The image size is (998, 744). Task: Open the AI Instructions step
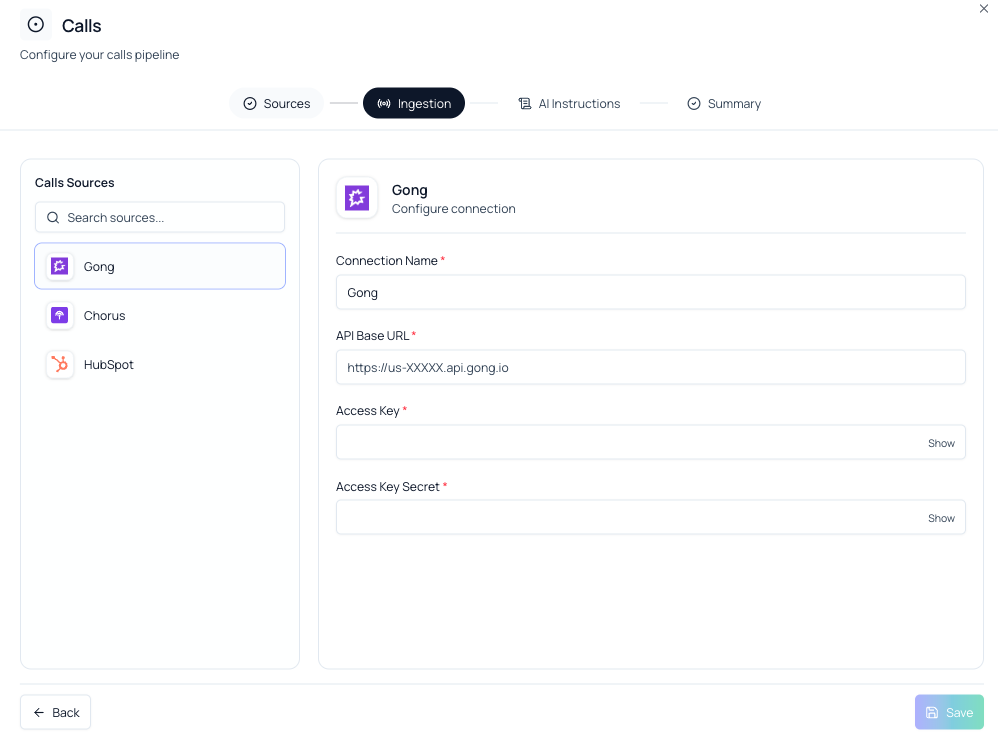(569, 103)
